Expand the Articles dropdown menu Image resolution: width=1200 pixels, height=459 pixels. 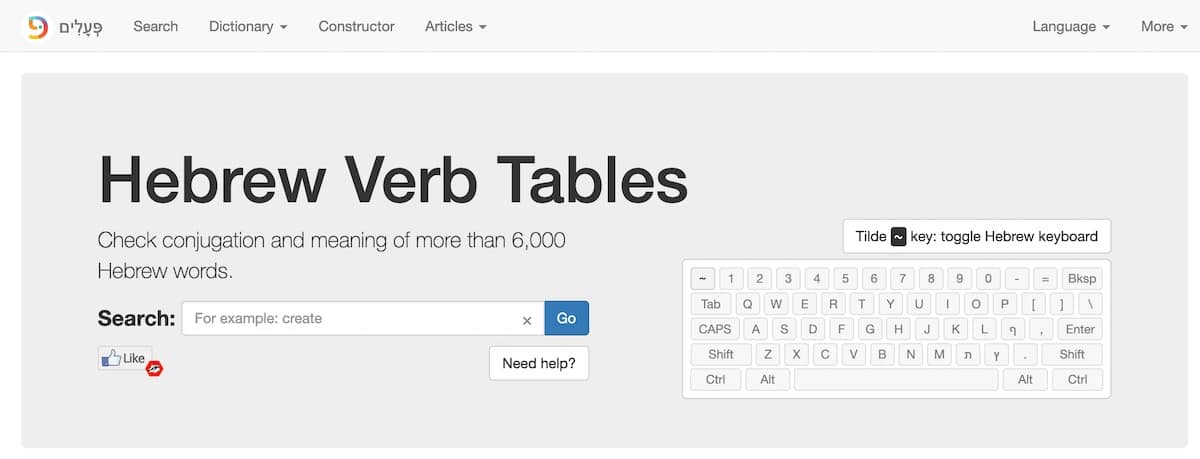tap(456, 26)
